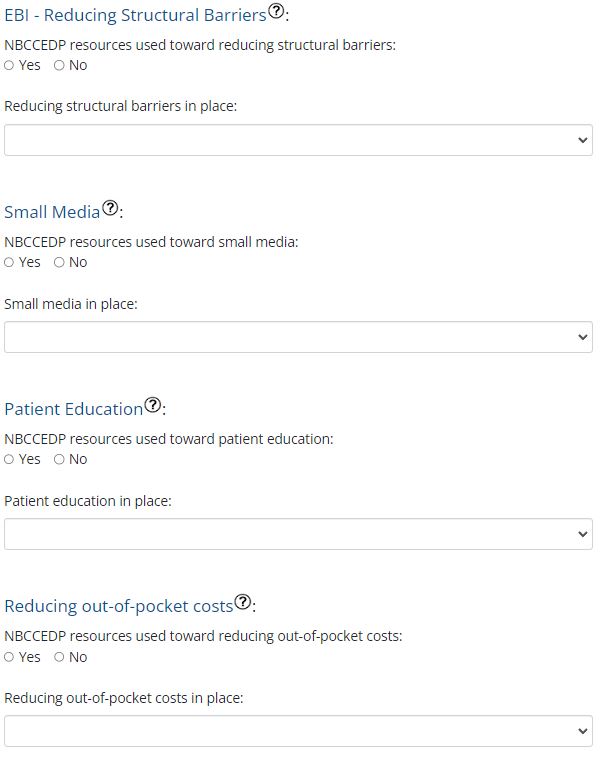The height and width of the screenshot is (765, 603).
Task: Show help for Patient Education heading
Action: click(153, 405)
